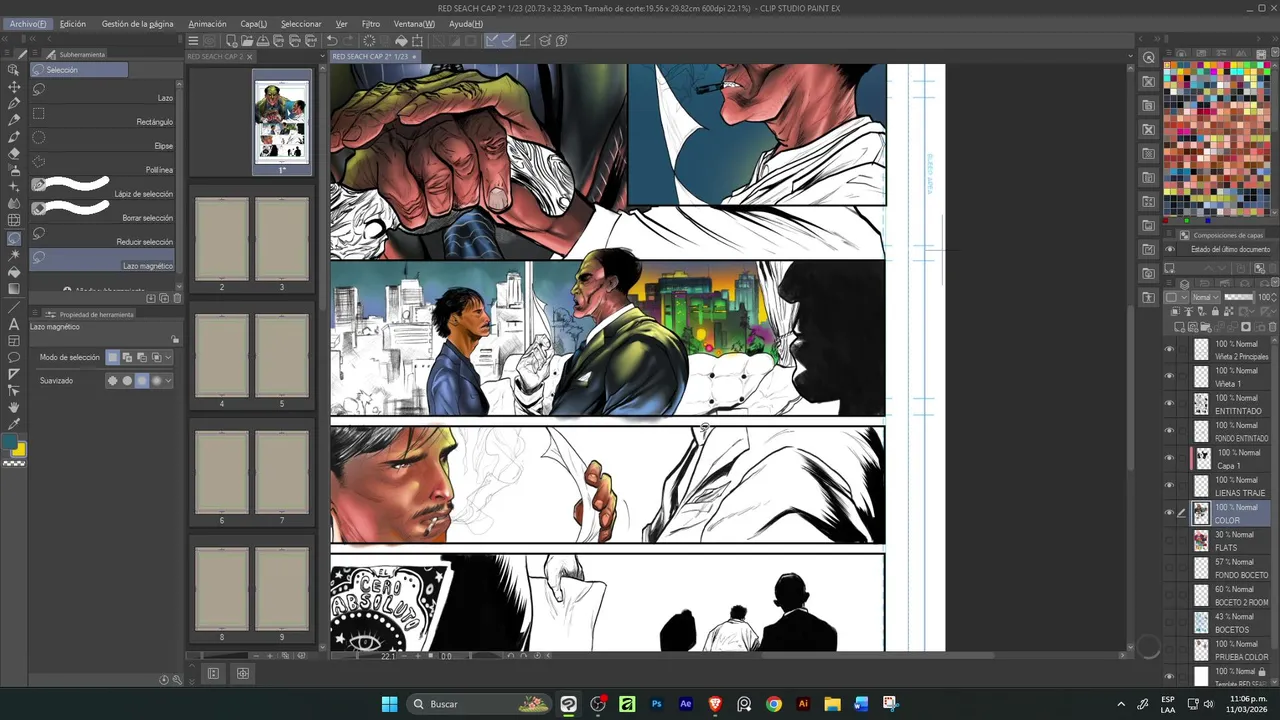Select the Fill bucket tool in the toolbox
The width and height of the screenshot is (1280, 720).
(14, 272)
